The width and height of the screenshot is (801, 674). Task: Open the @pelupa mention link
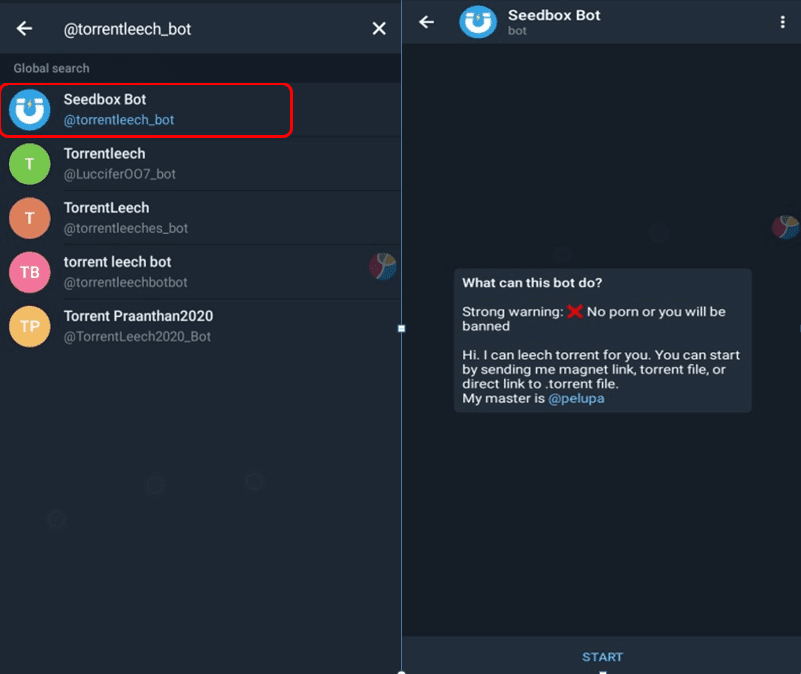576,398
